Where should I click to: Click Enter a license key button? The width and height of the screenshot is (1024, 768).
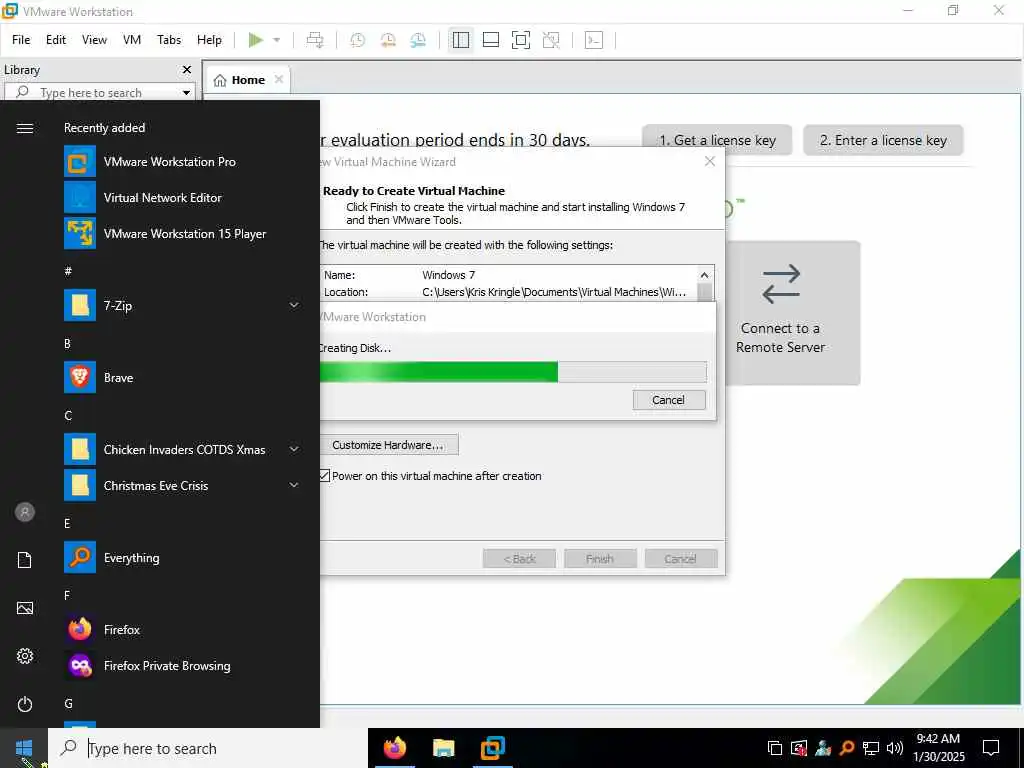tap(883, 140)
